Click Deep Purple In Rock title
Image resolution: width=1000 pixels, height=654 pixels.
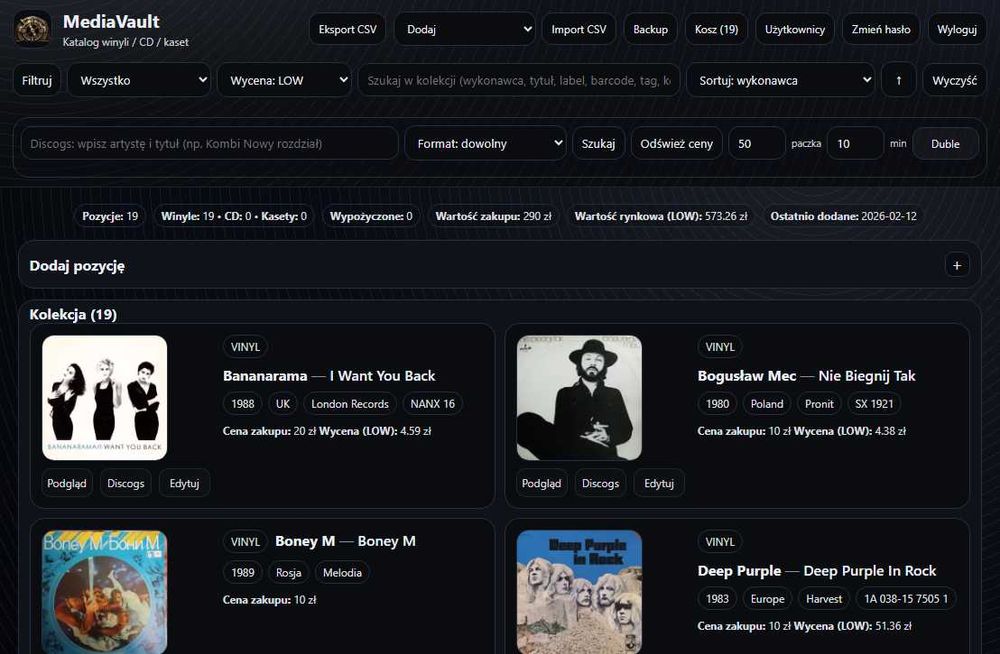point(817,570)
